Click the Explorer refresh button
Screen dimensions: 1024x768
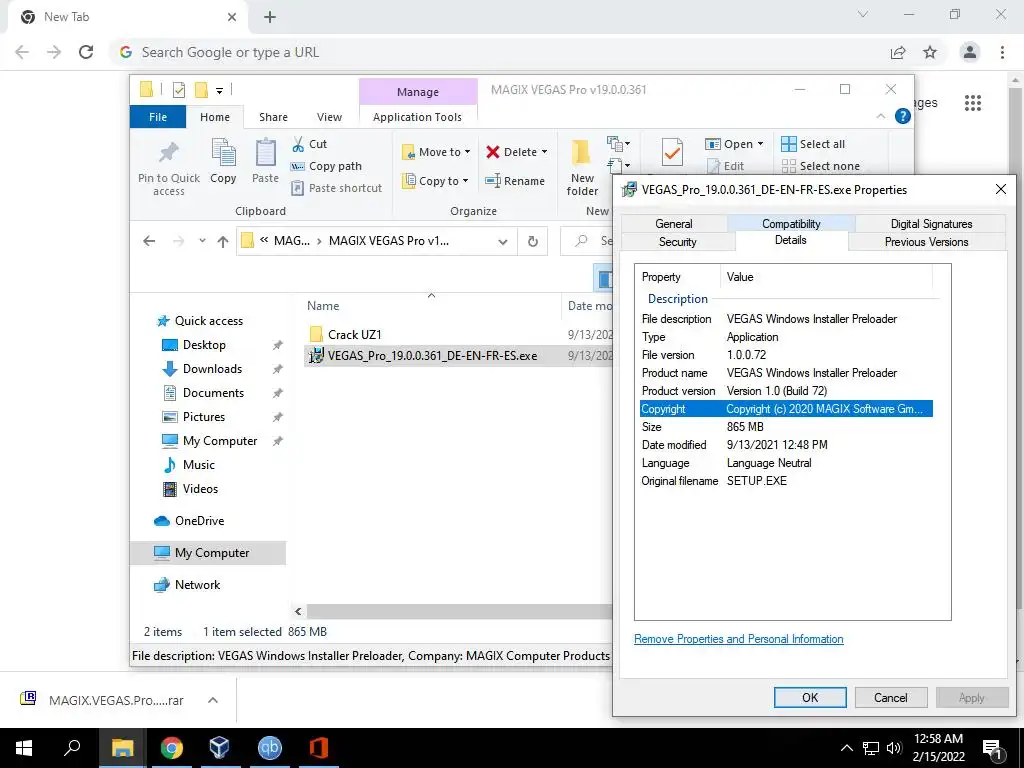pyautogui.click(x=533, y=242)
